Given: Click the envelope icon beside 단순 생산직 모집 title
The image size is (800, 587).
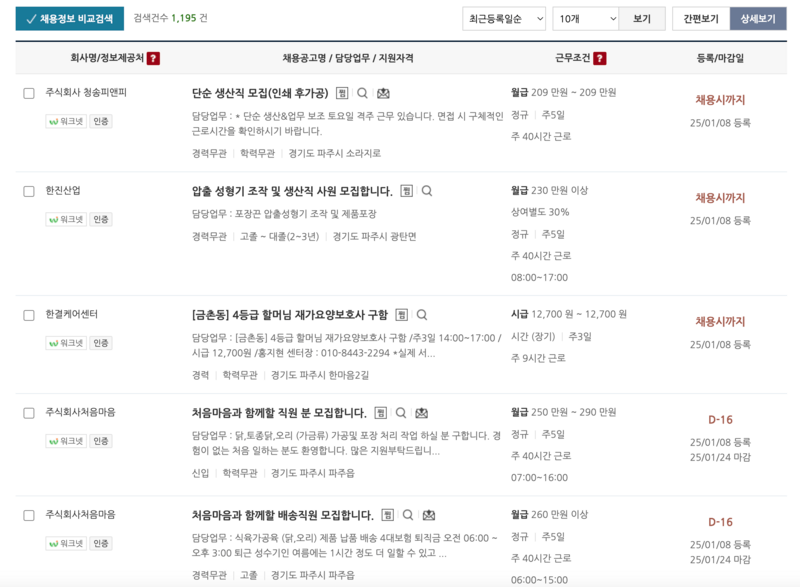Looking at the screenshot, I should 385,92.
